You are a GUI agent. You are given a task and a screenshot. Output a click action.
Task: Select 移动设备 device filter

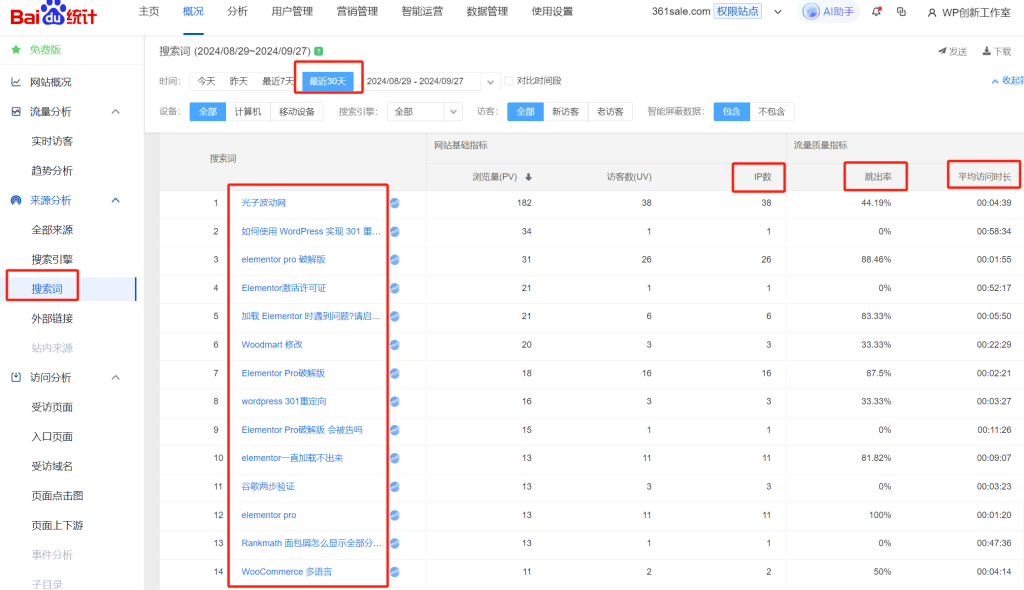click(x=296, y=112)
